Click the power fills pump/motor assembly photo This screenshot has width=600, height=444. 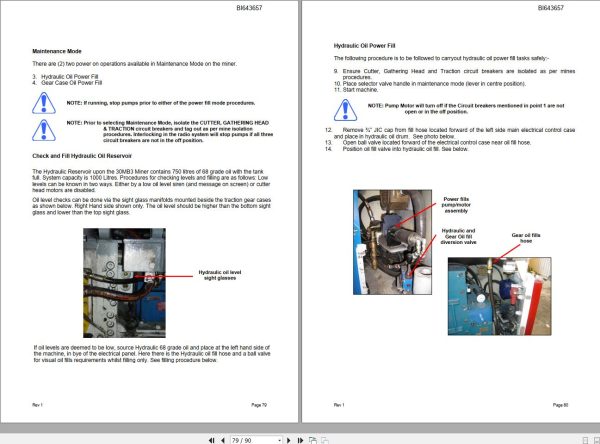[x=392, y=242]
